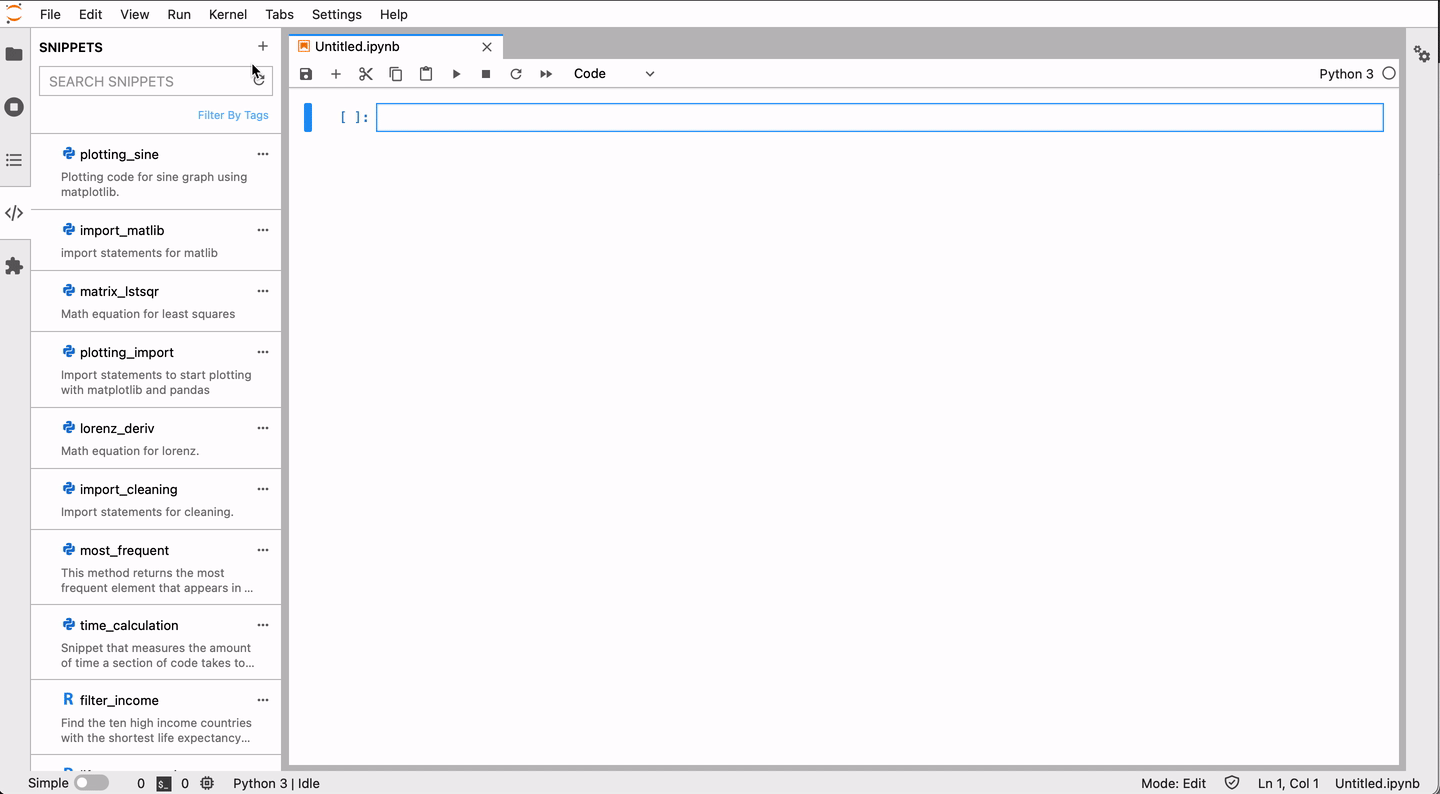
Task: Open more actions for lorenz_deriv snippet
Action: (x=263, y=428)
